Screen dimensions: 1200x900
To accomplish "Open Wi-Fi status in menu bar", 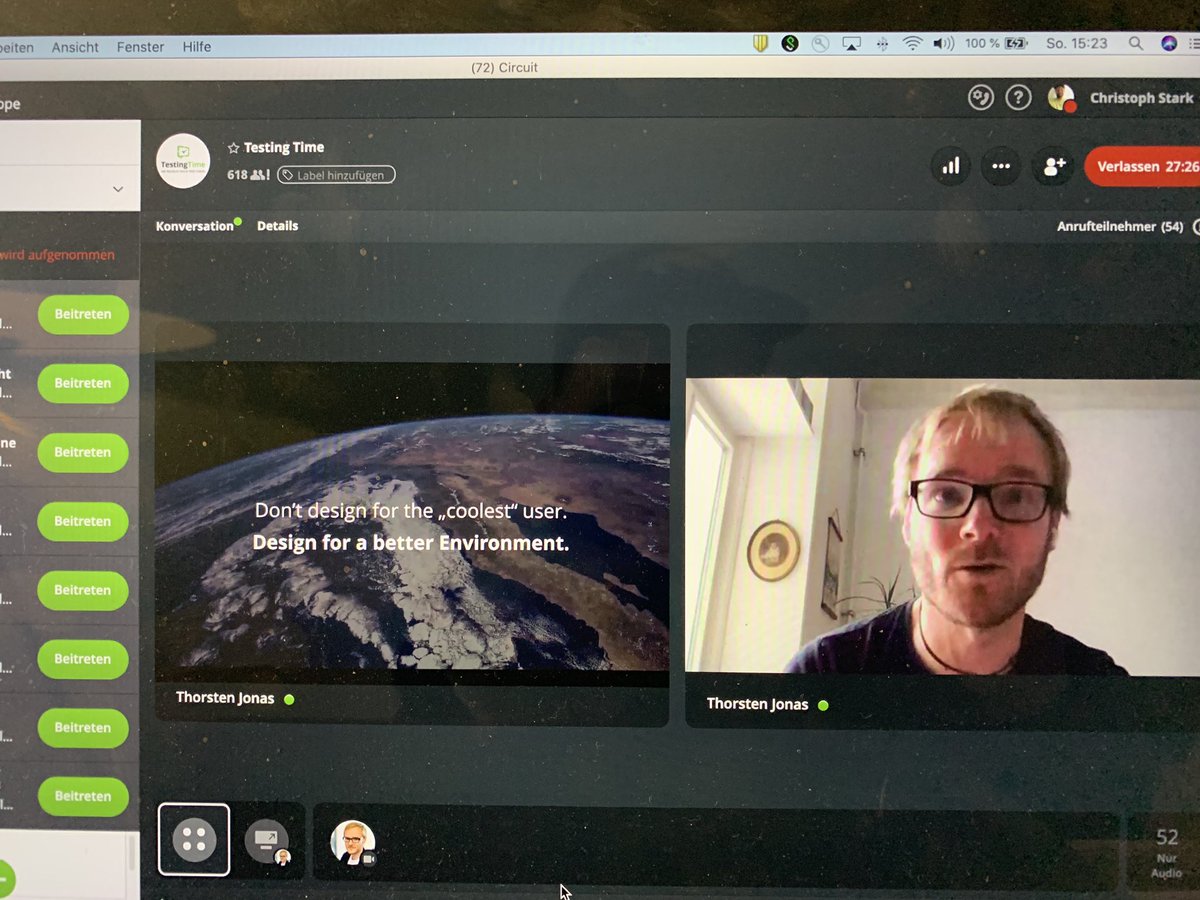I will (912, 44).
